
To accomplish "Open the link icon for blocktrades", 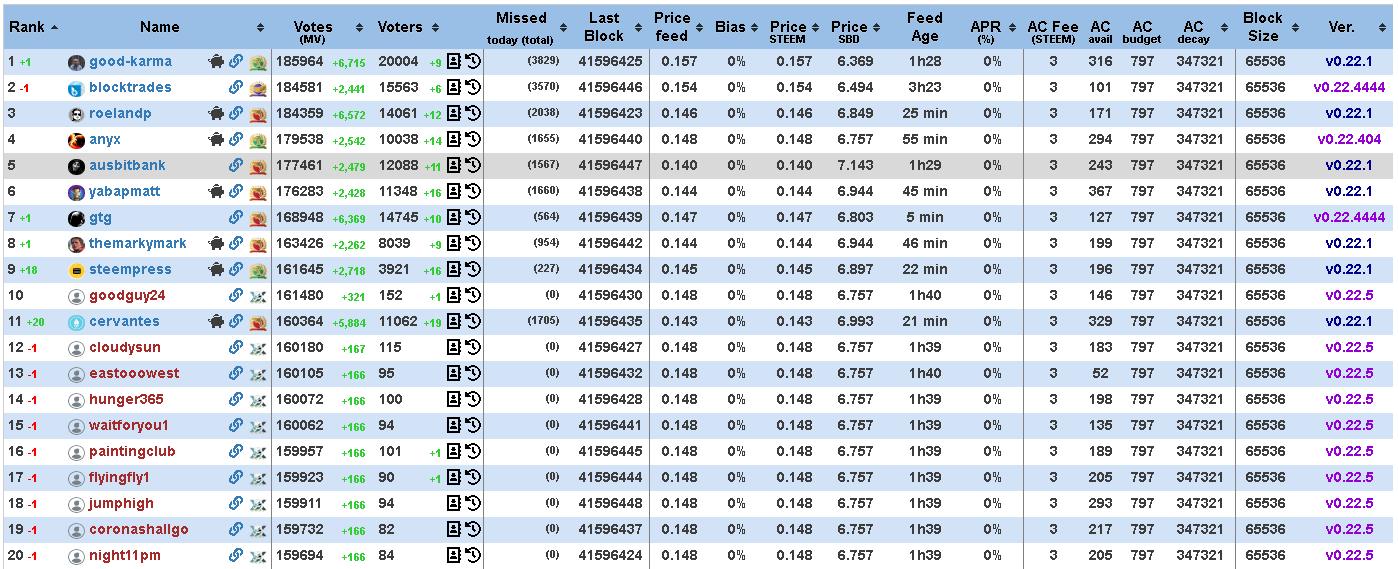I will pyautogui.click(x=236, y=87).
